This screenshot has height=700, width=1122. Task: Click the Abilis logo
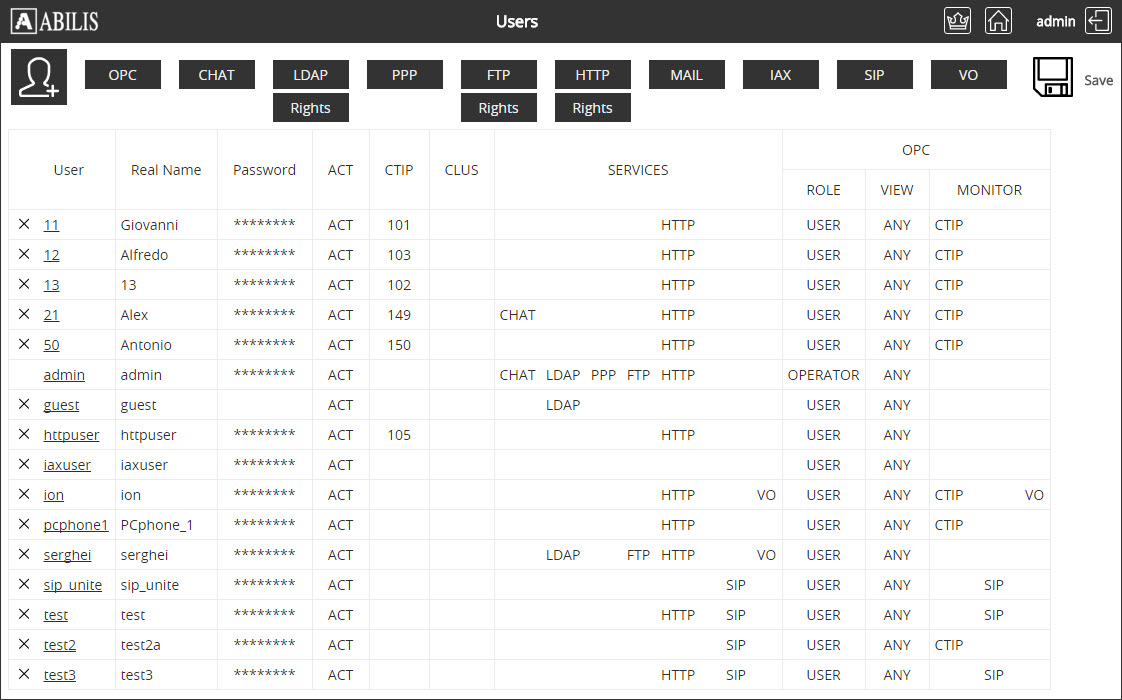55,21
